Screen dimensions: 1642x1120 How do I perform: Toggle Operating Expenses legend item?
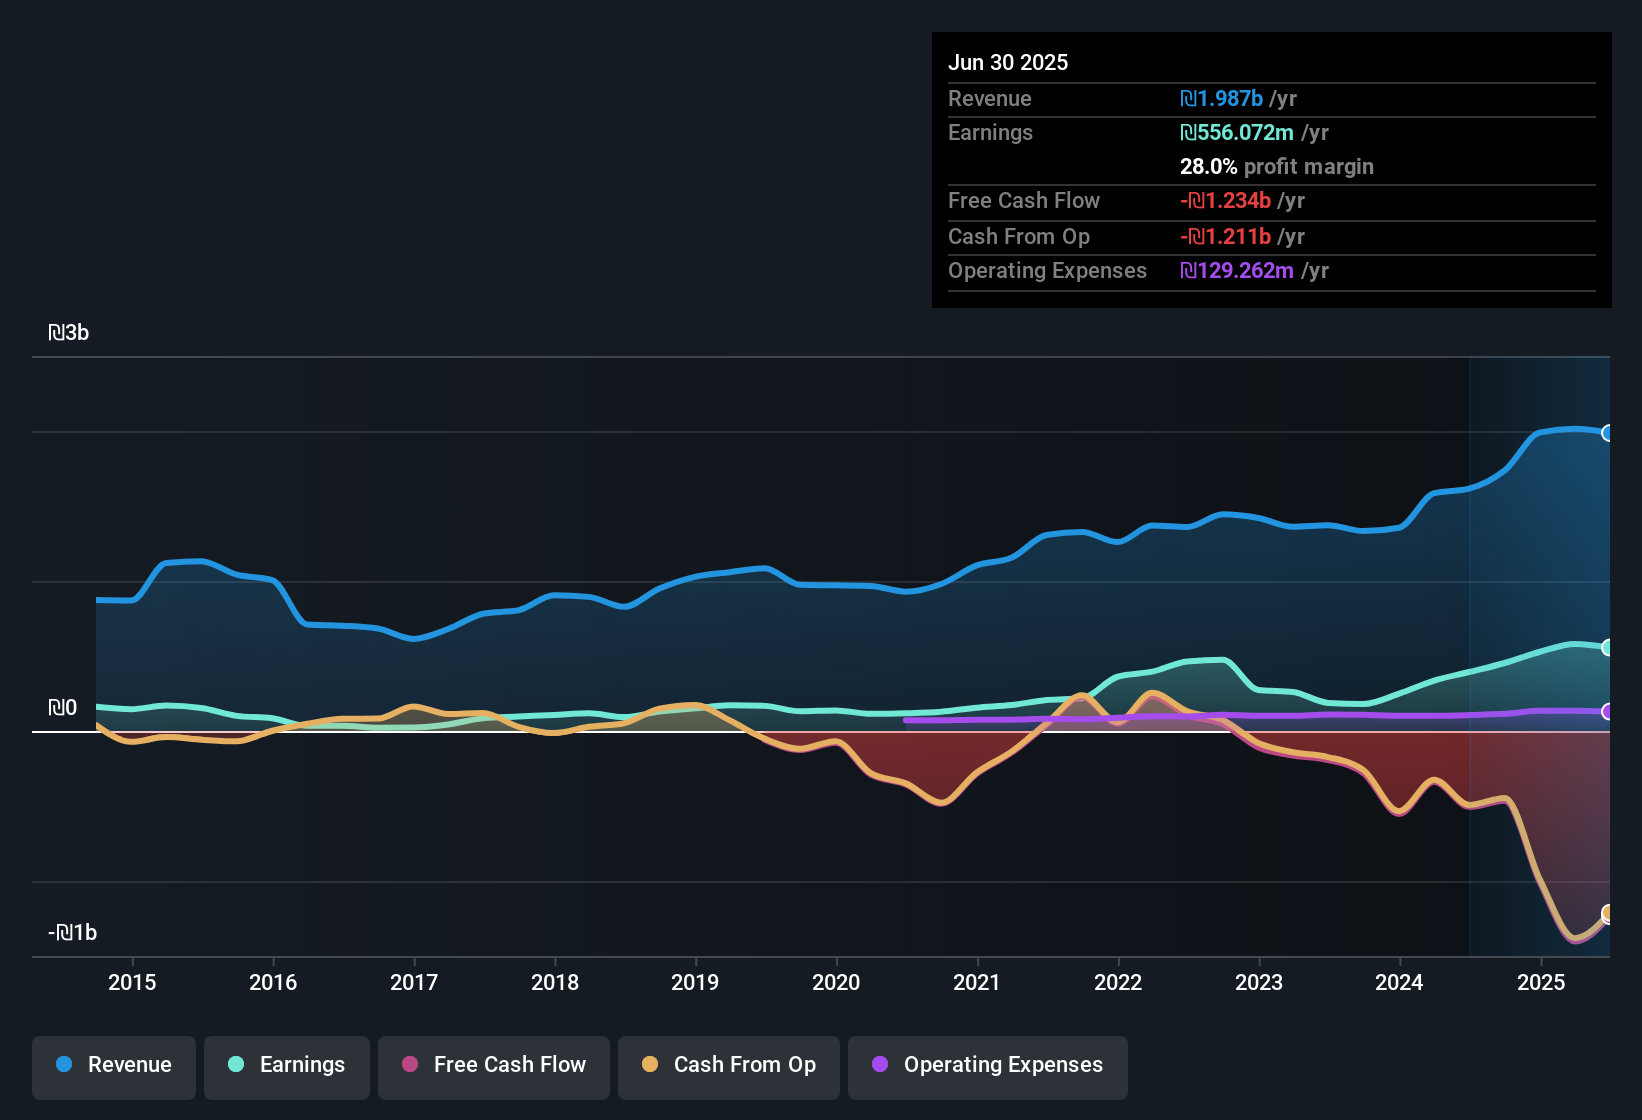[x=988, y=1065]
